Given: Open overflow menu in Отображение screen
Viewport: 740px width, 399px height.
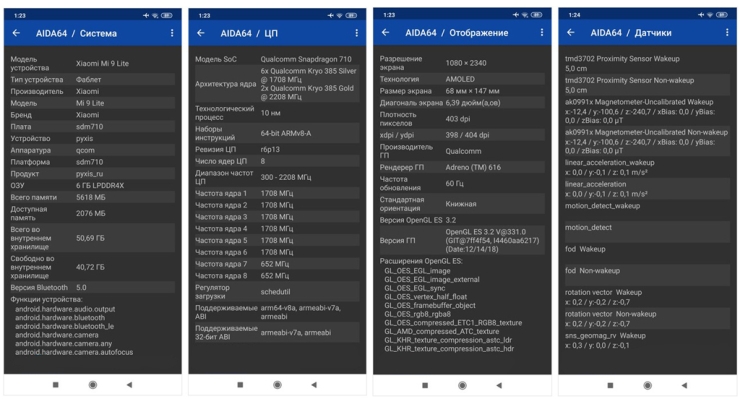Looking at the screenshot, I should pyautogui.click(x=541, y=33).
